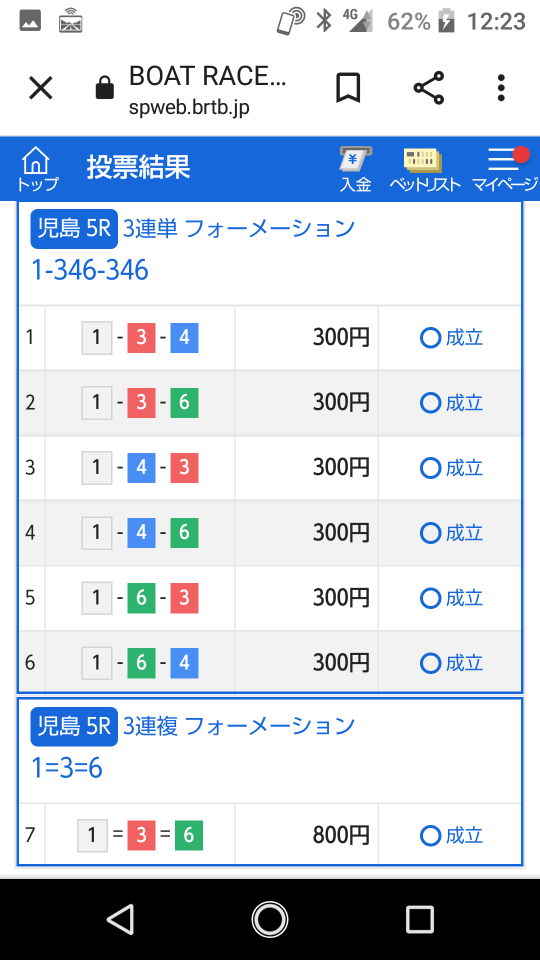
Task: Tap the 1-346-346 formation text
Action: coord(90,270)
